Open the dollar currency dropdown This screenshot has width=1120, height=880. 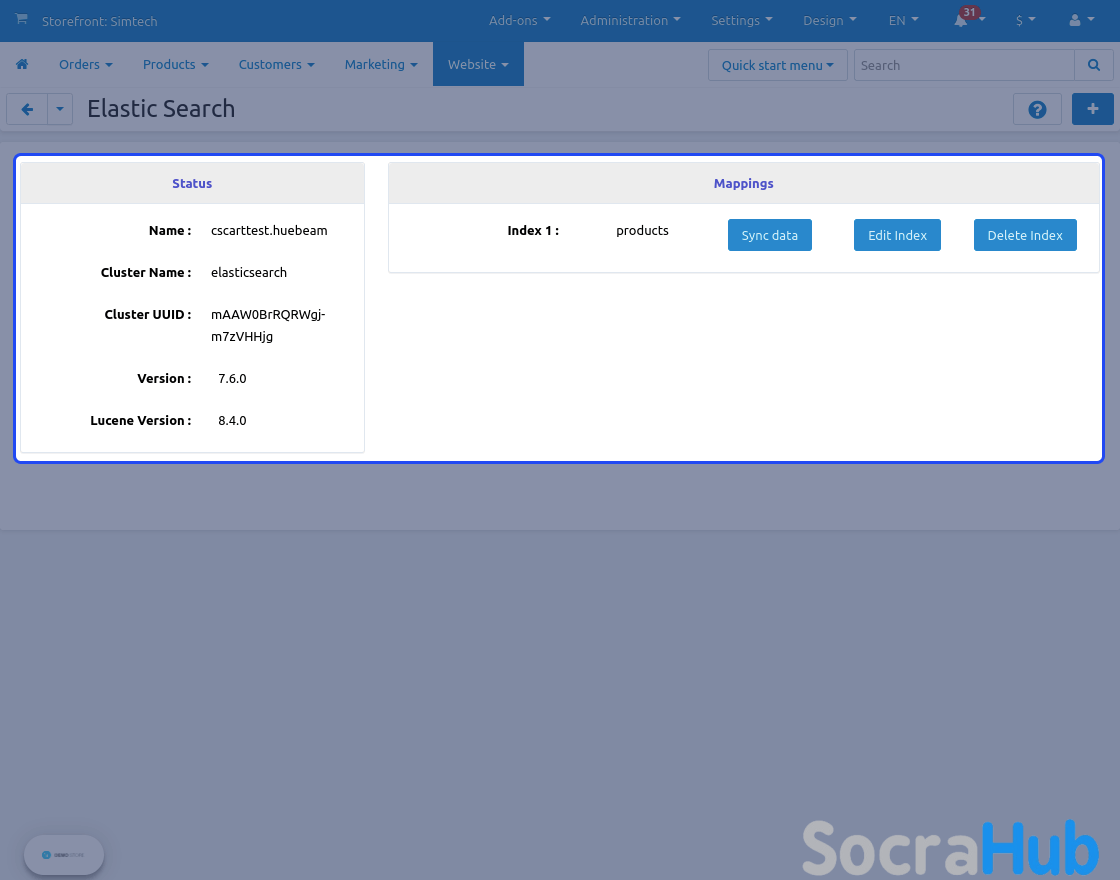click(x=1025, y=20)
